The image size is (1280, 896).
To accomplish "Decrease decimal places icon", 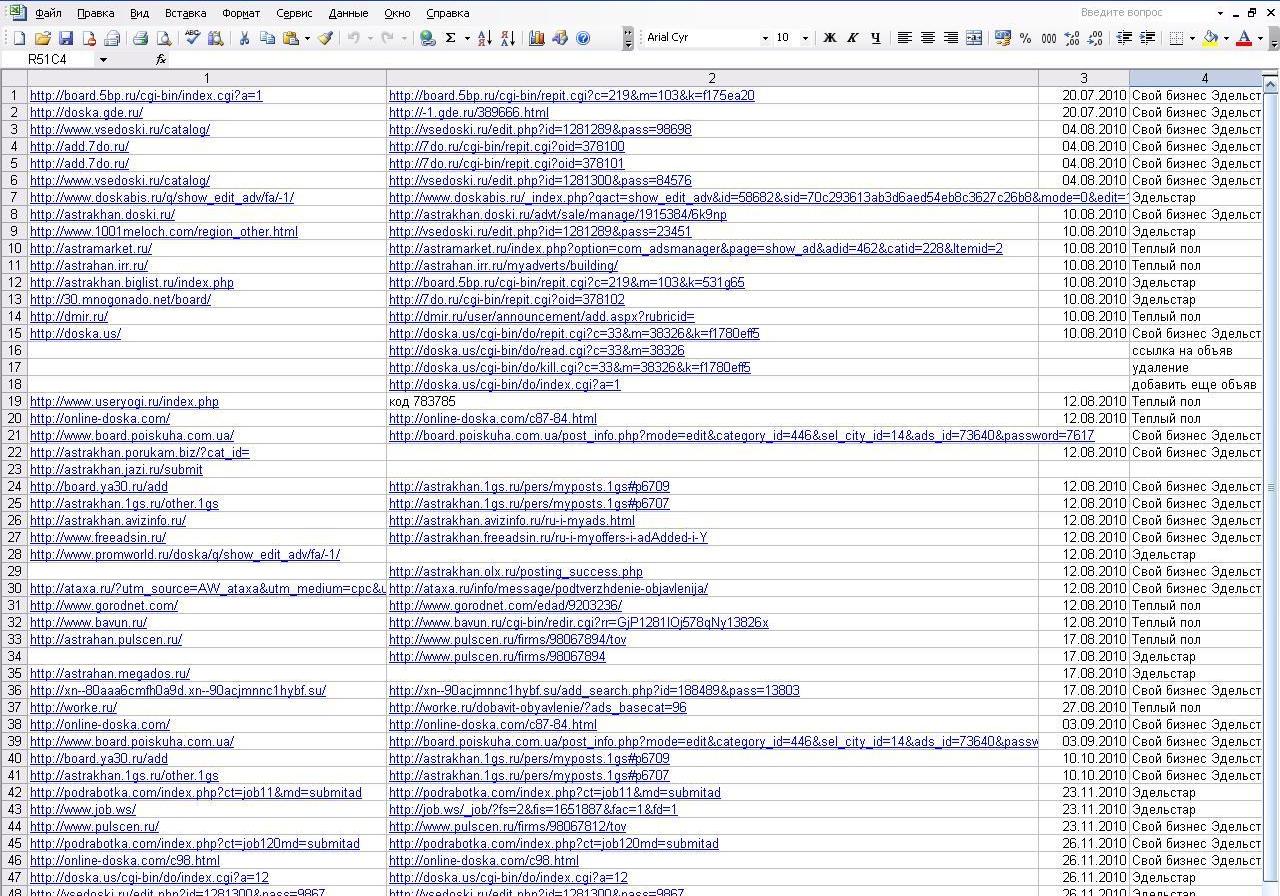I will pos(1095,38).
